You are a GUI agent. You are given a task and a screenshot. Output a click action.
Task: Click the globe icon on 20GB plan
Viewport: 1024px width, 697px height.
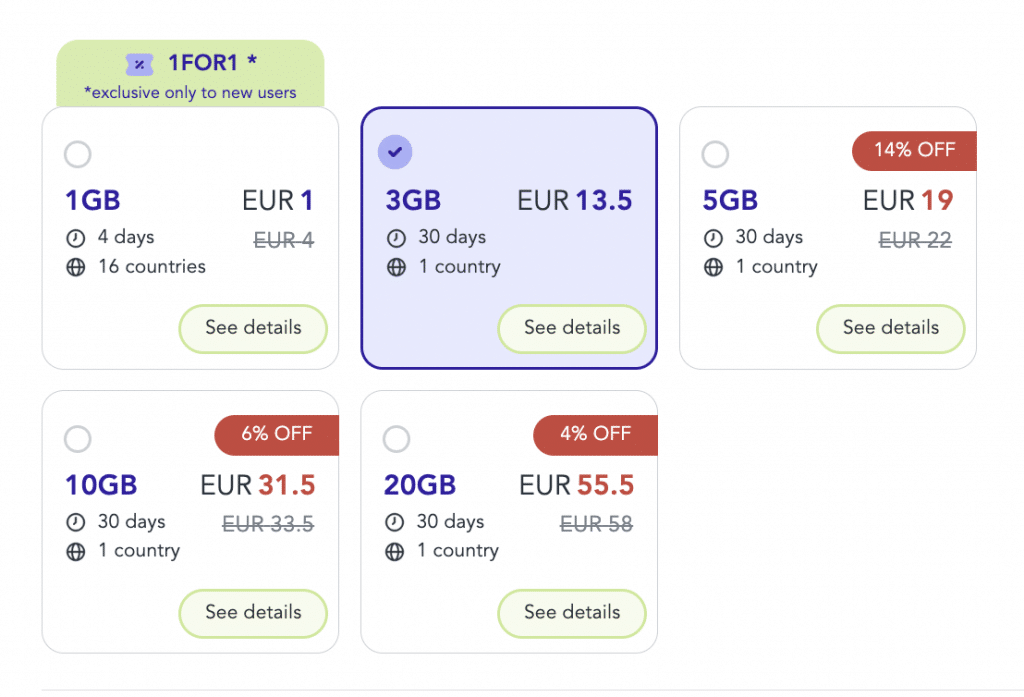point(396,552)
